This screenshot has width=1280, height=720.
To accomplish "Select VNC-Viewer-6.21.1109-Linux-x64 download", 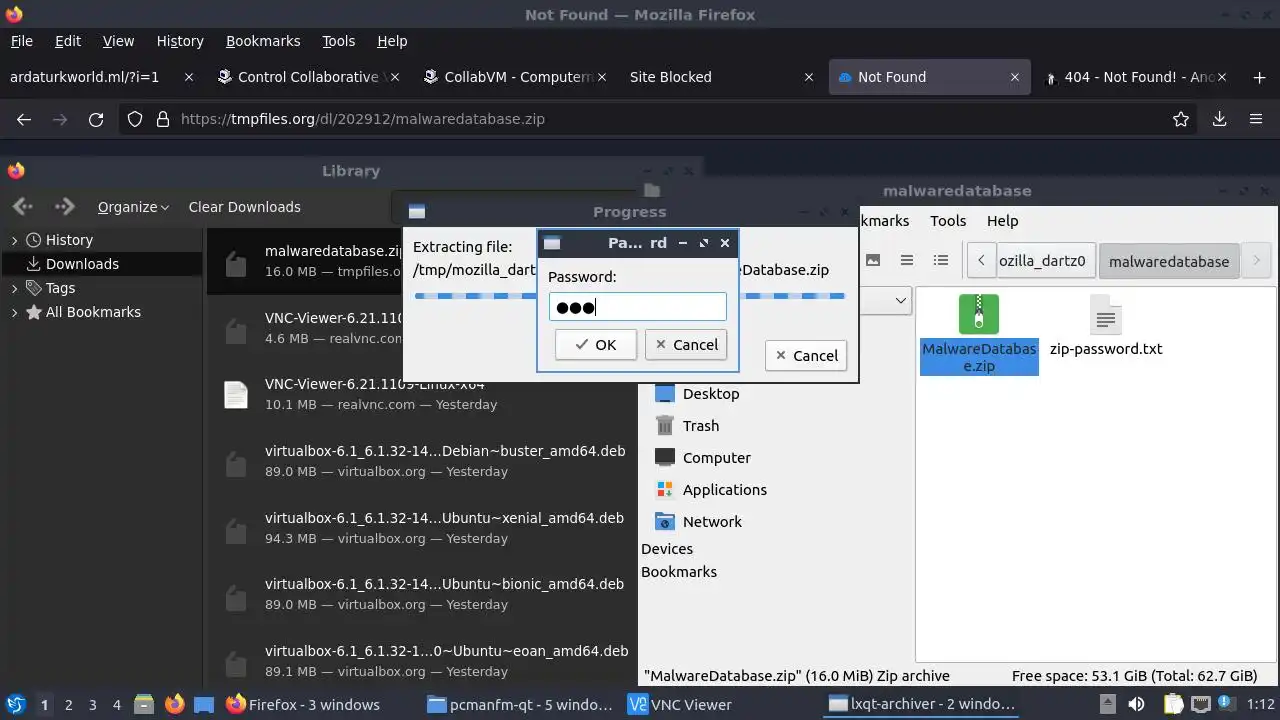I will coord(422,394).
